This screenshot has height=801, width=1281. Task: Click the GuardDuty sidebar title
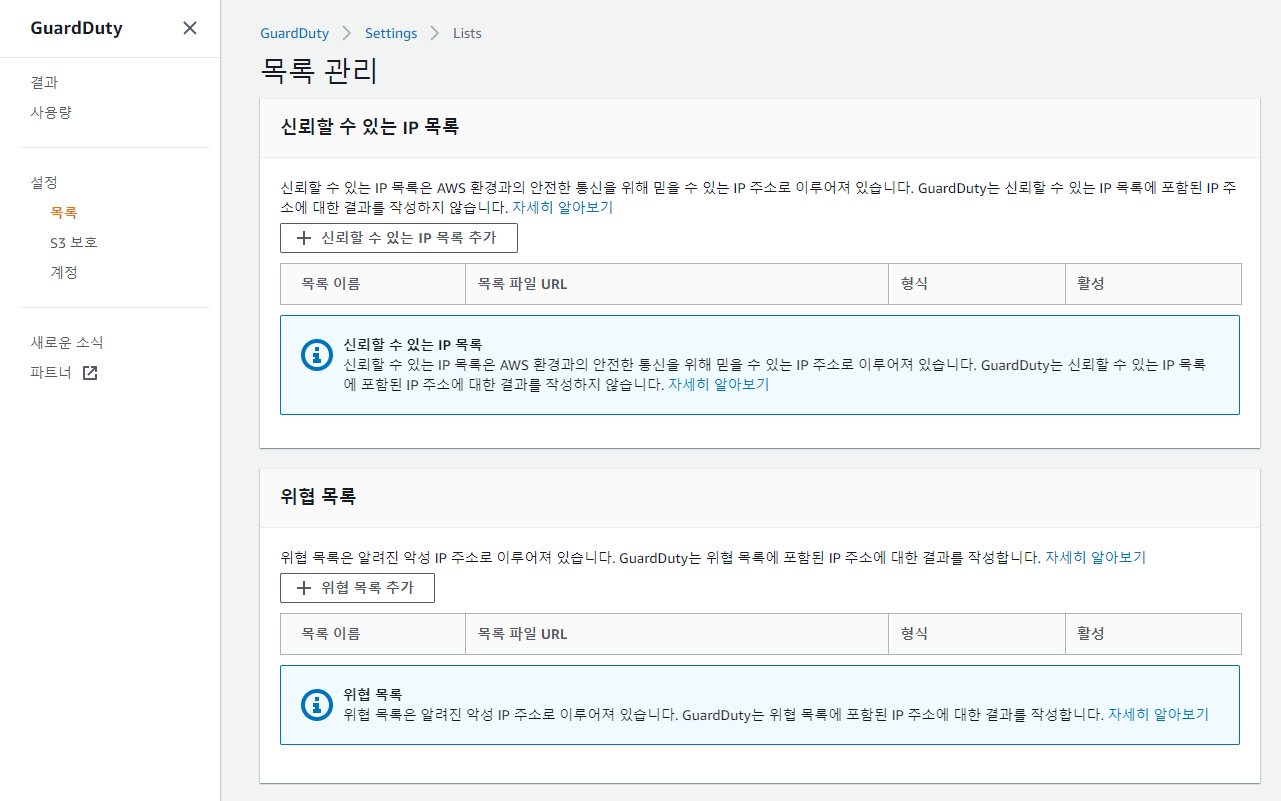point(76,28)
